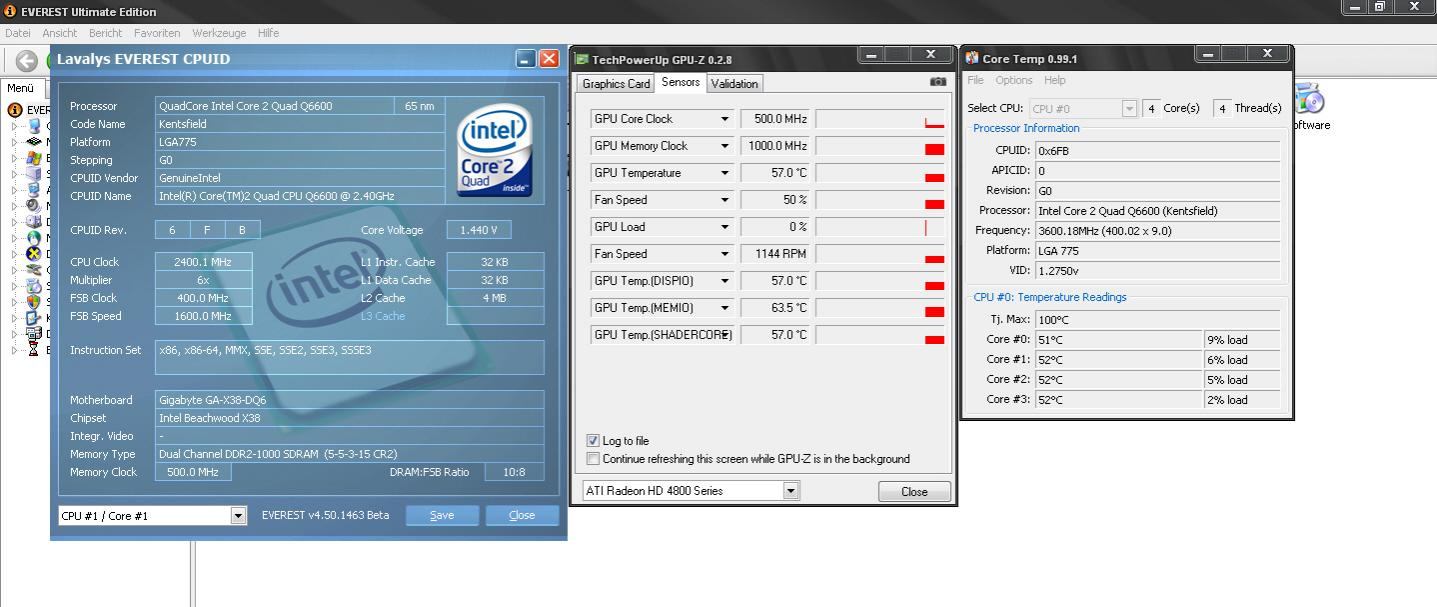Open the Ansicht menu

pyautogui.click(x=60, y=33)
